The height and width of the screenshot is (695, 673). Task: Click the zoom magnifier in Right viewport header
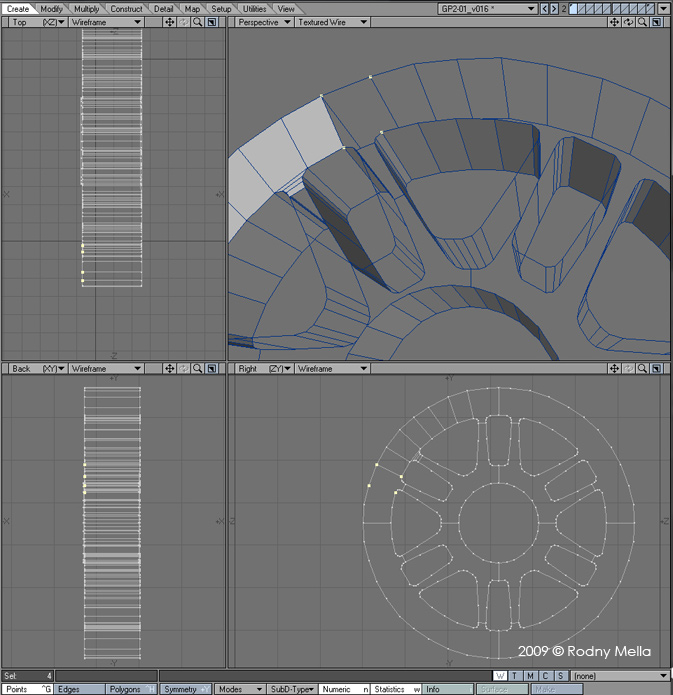(642, 369)
